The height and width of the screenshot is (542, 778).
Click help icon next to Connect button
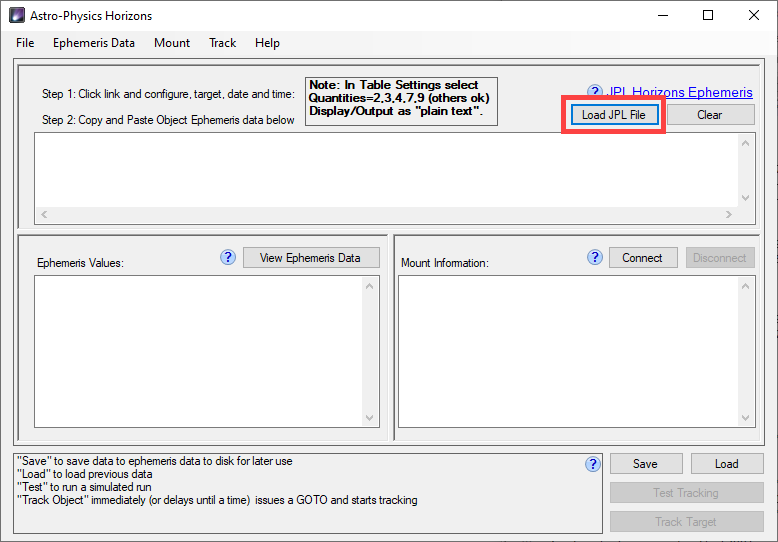pyautogui.click(x=594, y=257)
